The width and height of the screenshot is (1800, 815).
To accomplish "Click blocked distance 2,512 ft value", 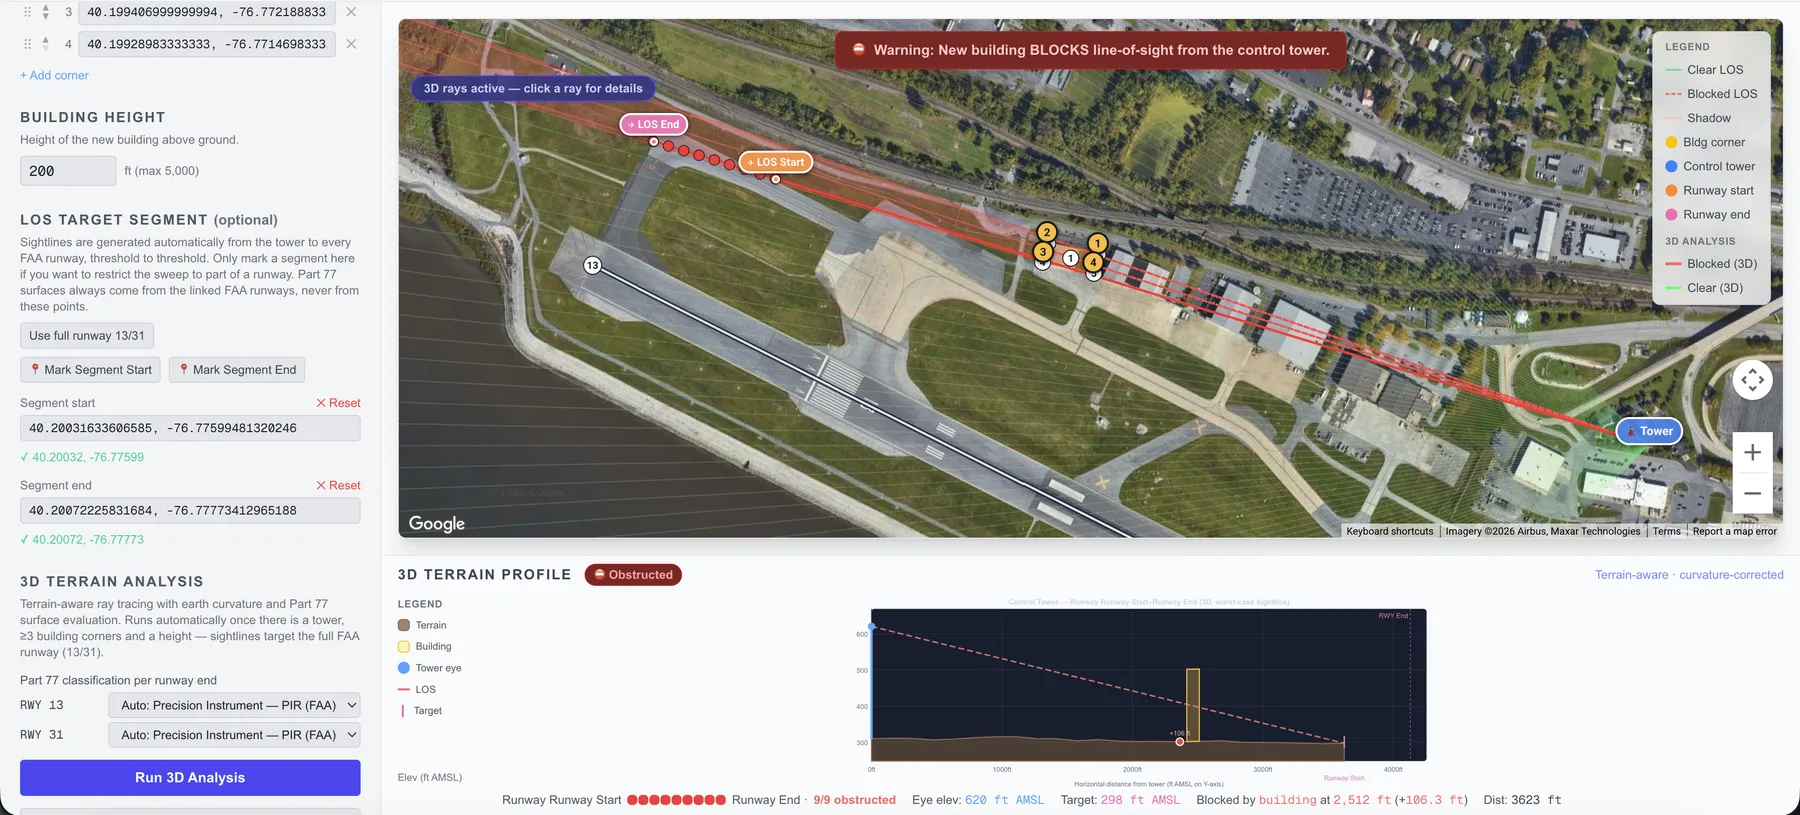I will point(1362,800).
